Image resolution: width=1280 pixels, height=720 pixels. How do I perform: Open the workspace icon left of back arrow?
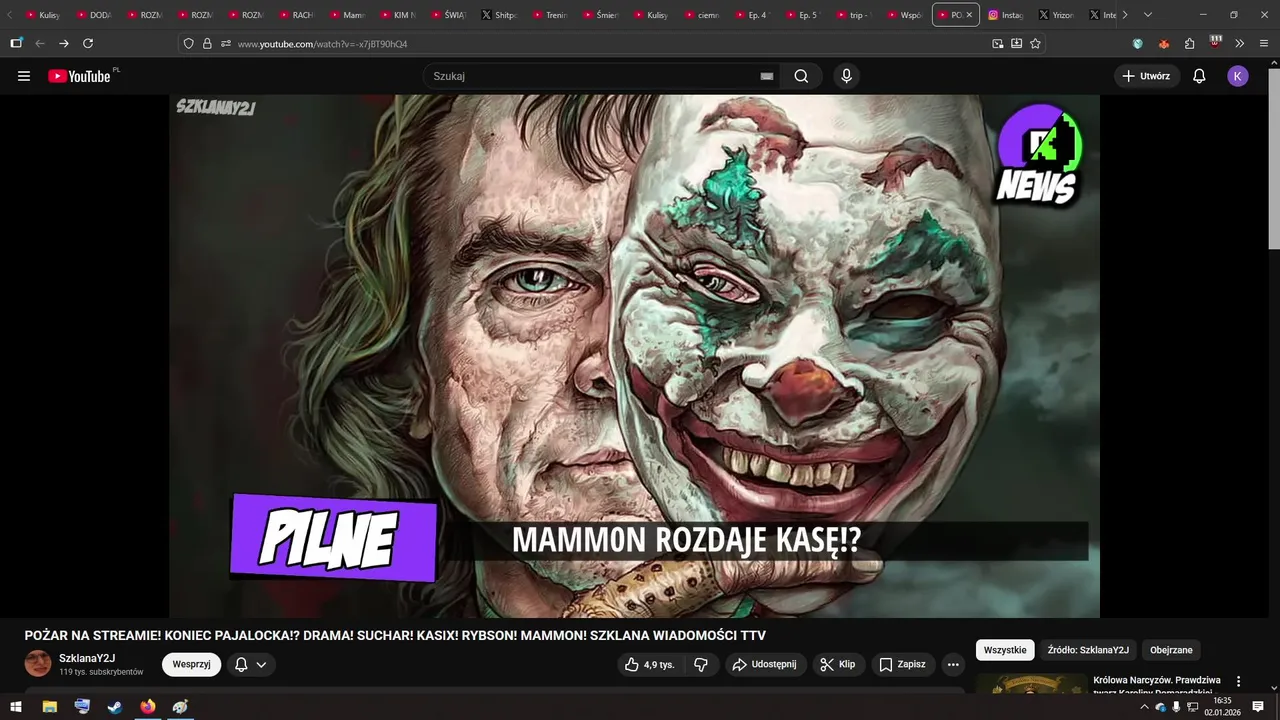[16, 44]
